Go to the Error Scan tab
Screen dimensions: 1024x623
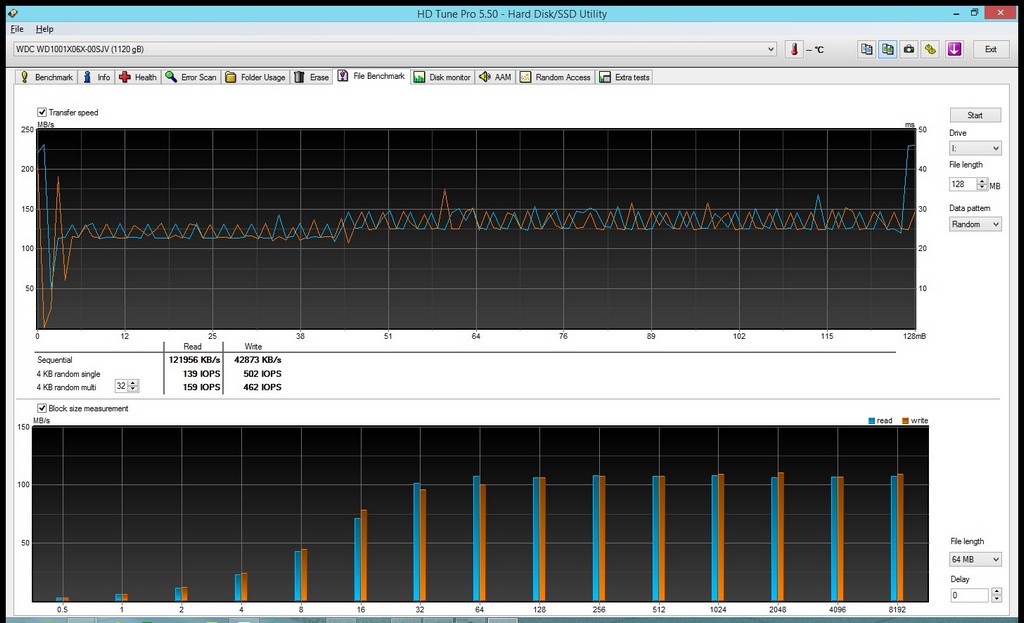[191, 77]
